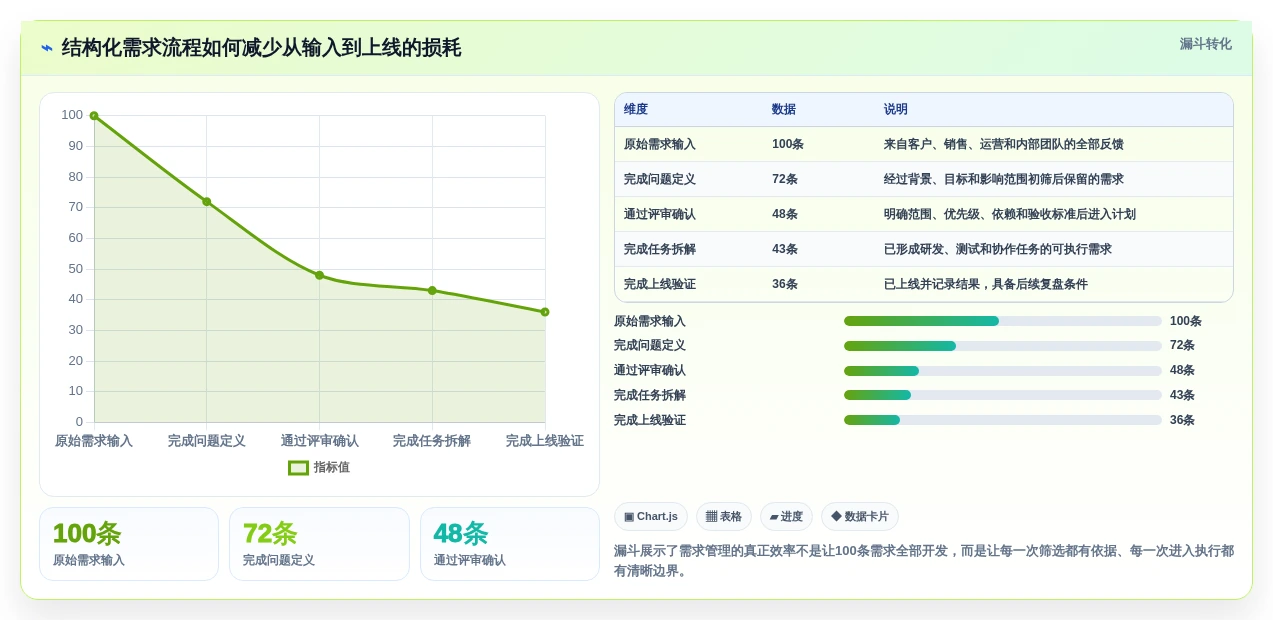Click the table value 48条
Viewport: 1273px width, 620px height.
[785, 214]
